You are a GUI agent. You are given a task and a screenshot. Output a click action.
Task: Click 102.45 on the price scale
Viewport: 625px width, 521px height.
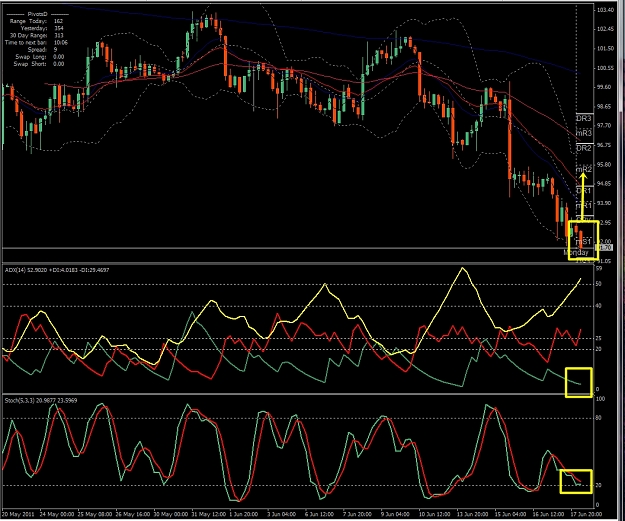[x=606, y=29]
